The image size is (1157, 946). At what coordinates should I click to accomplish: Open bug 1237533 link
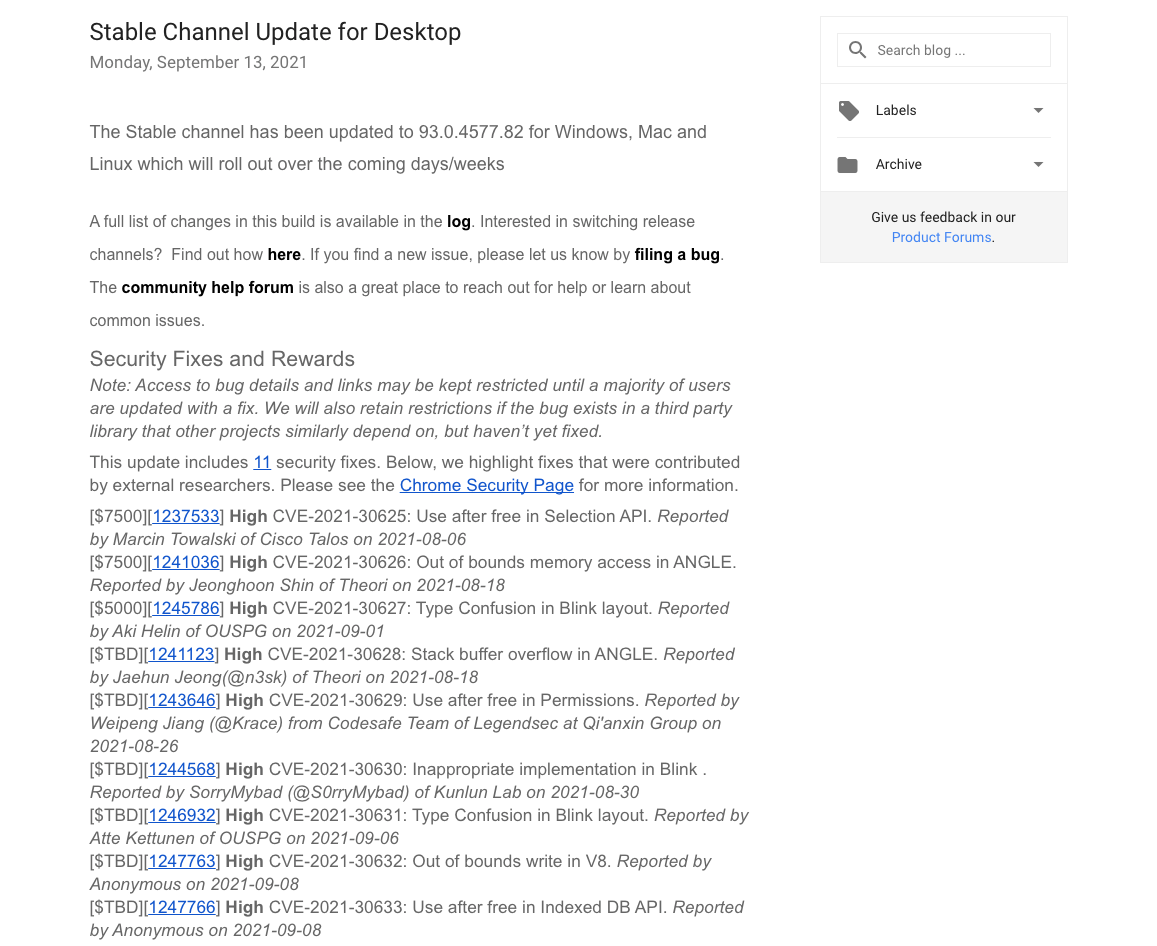tap(186, 517)
